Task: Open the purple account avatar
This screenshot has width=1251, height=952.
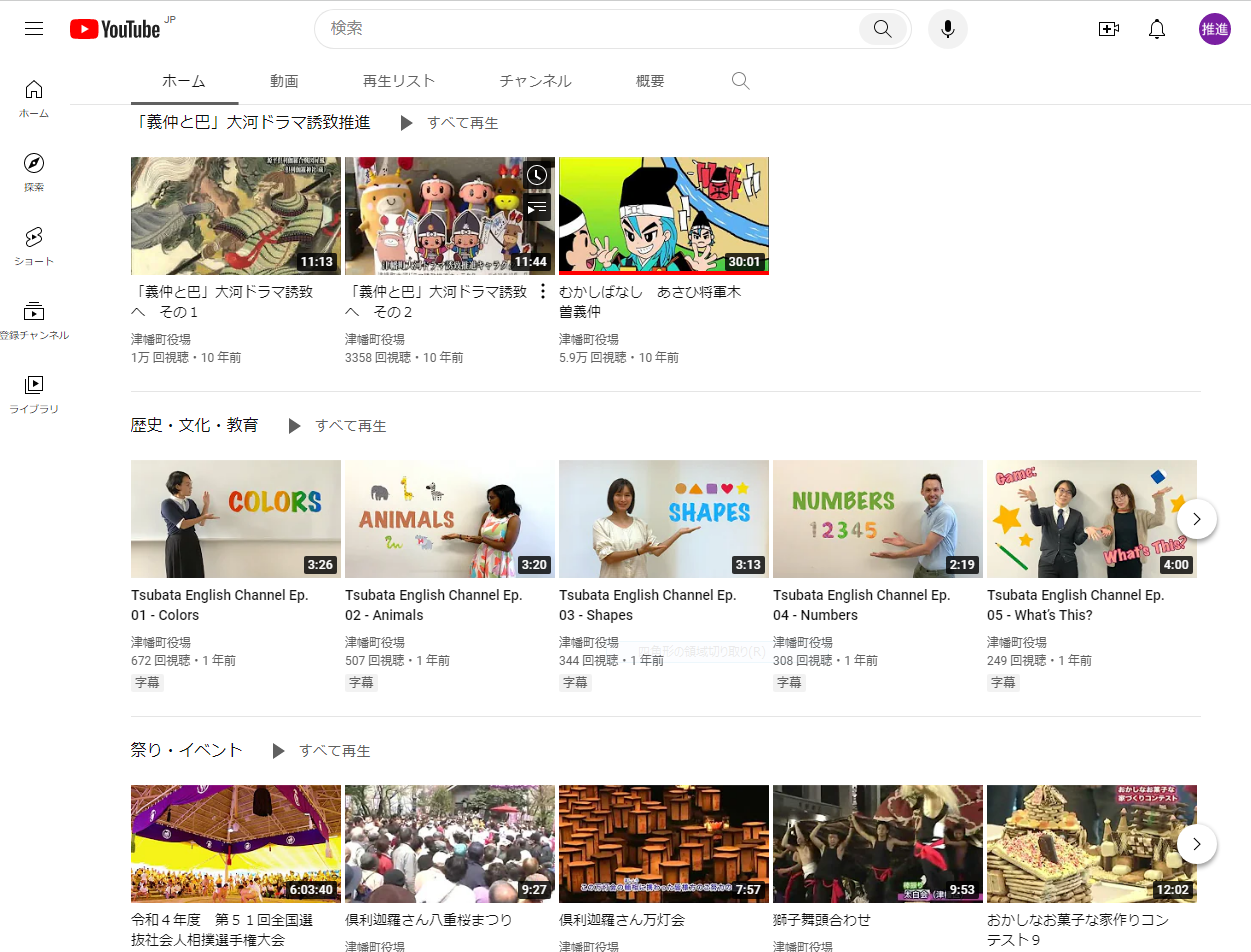Action: click(1215, 29)
